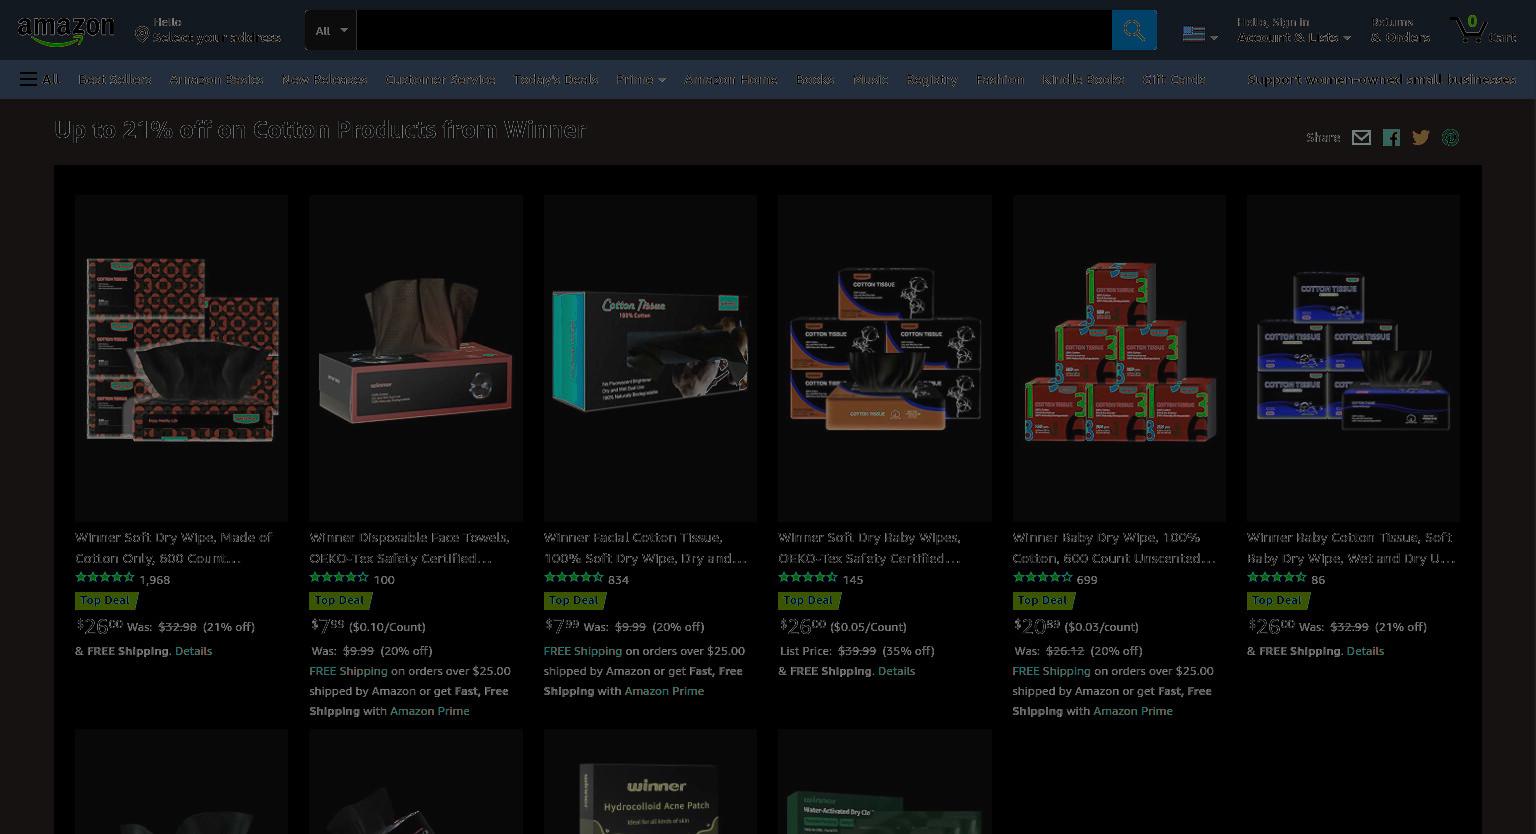The image size is (1536, 834).
Task: Click Baby Dry Wipe red boxes image
Action: coord(1119,358)
